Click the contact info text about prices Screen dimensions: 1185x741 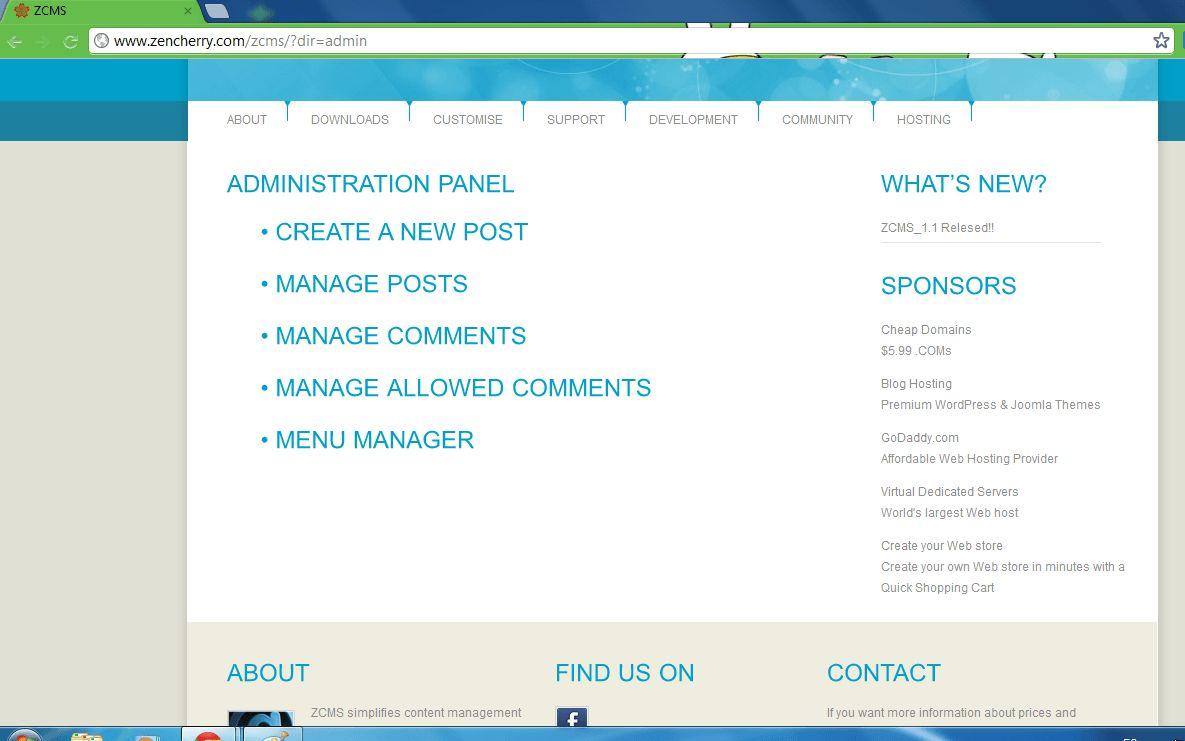951,713
